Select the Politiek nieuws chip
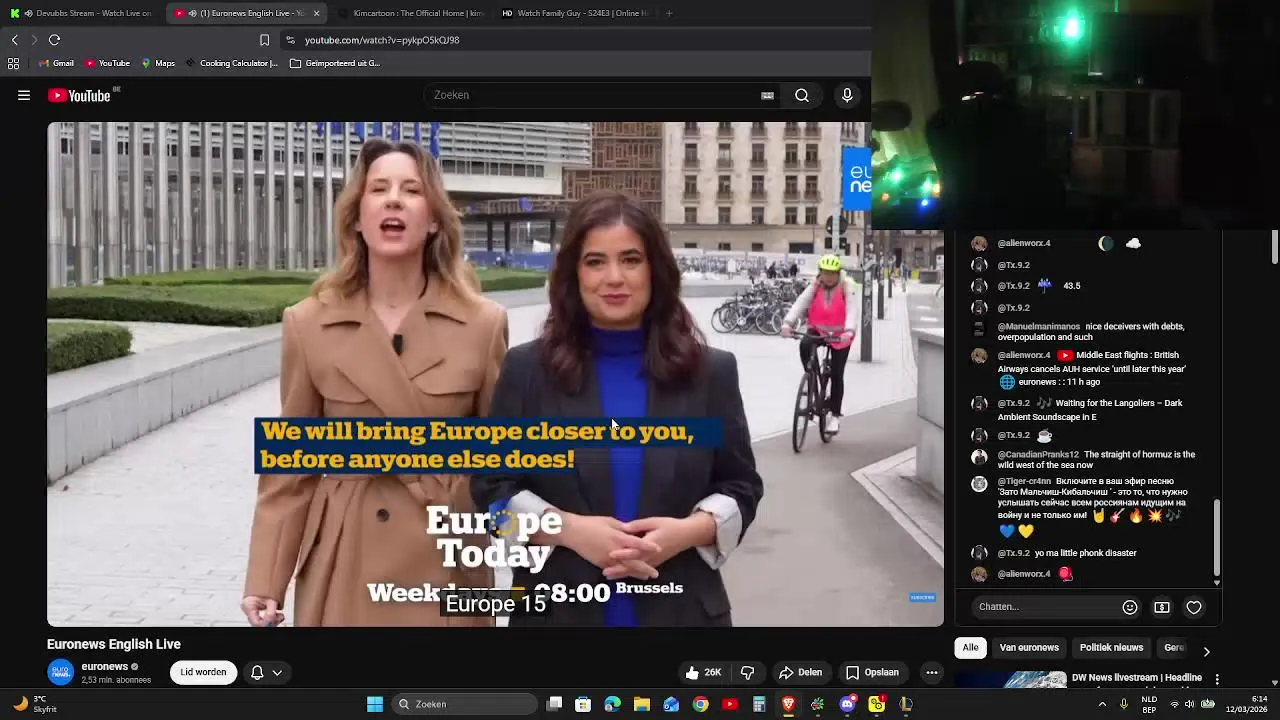This screenshot has width=1280, height=720. coord(1111,647)
